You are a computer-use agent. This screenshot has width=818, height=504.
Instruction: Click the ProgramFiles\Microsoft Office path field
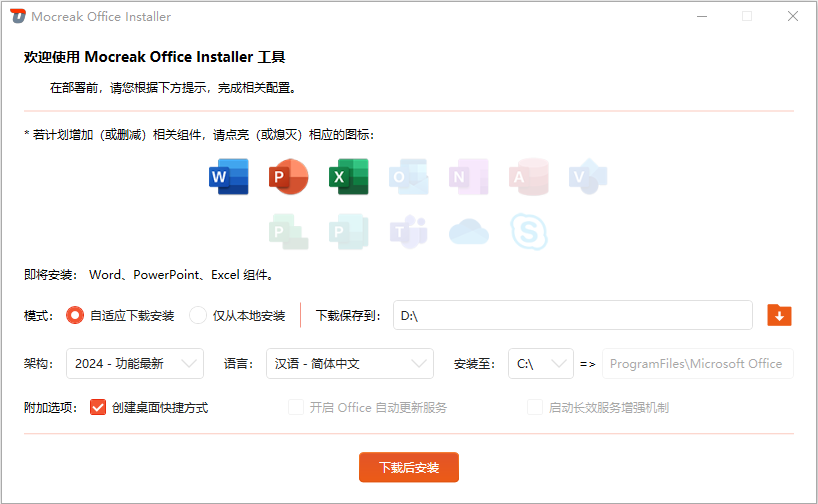(697, 364)
